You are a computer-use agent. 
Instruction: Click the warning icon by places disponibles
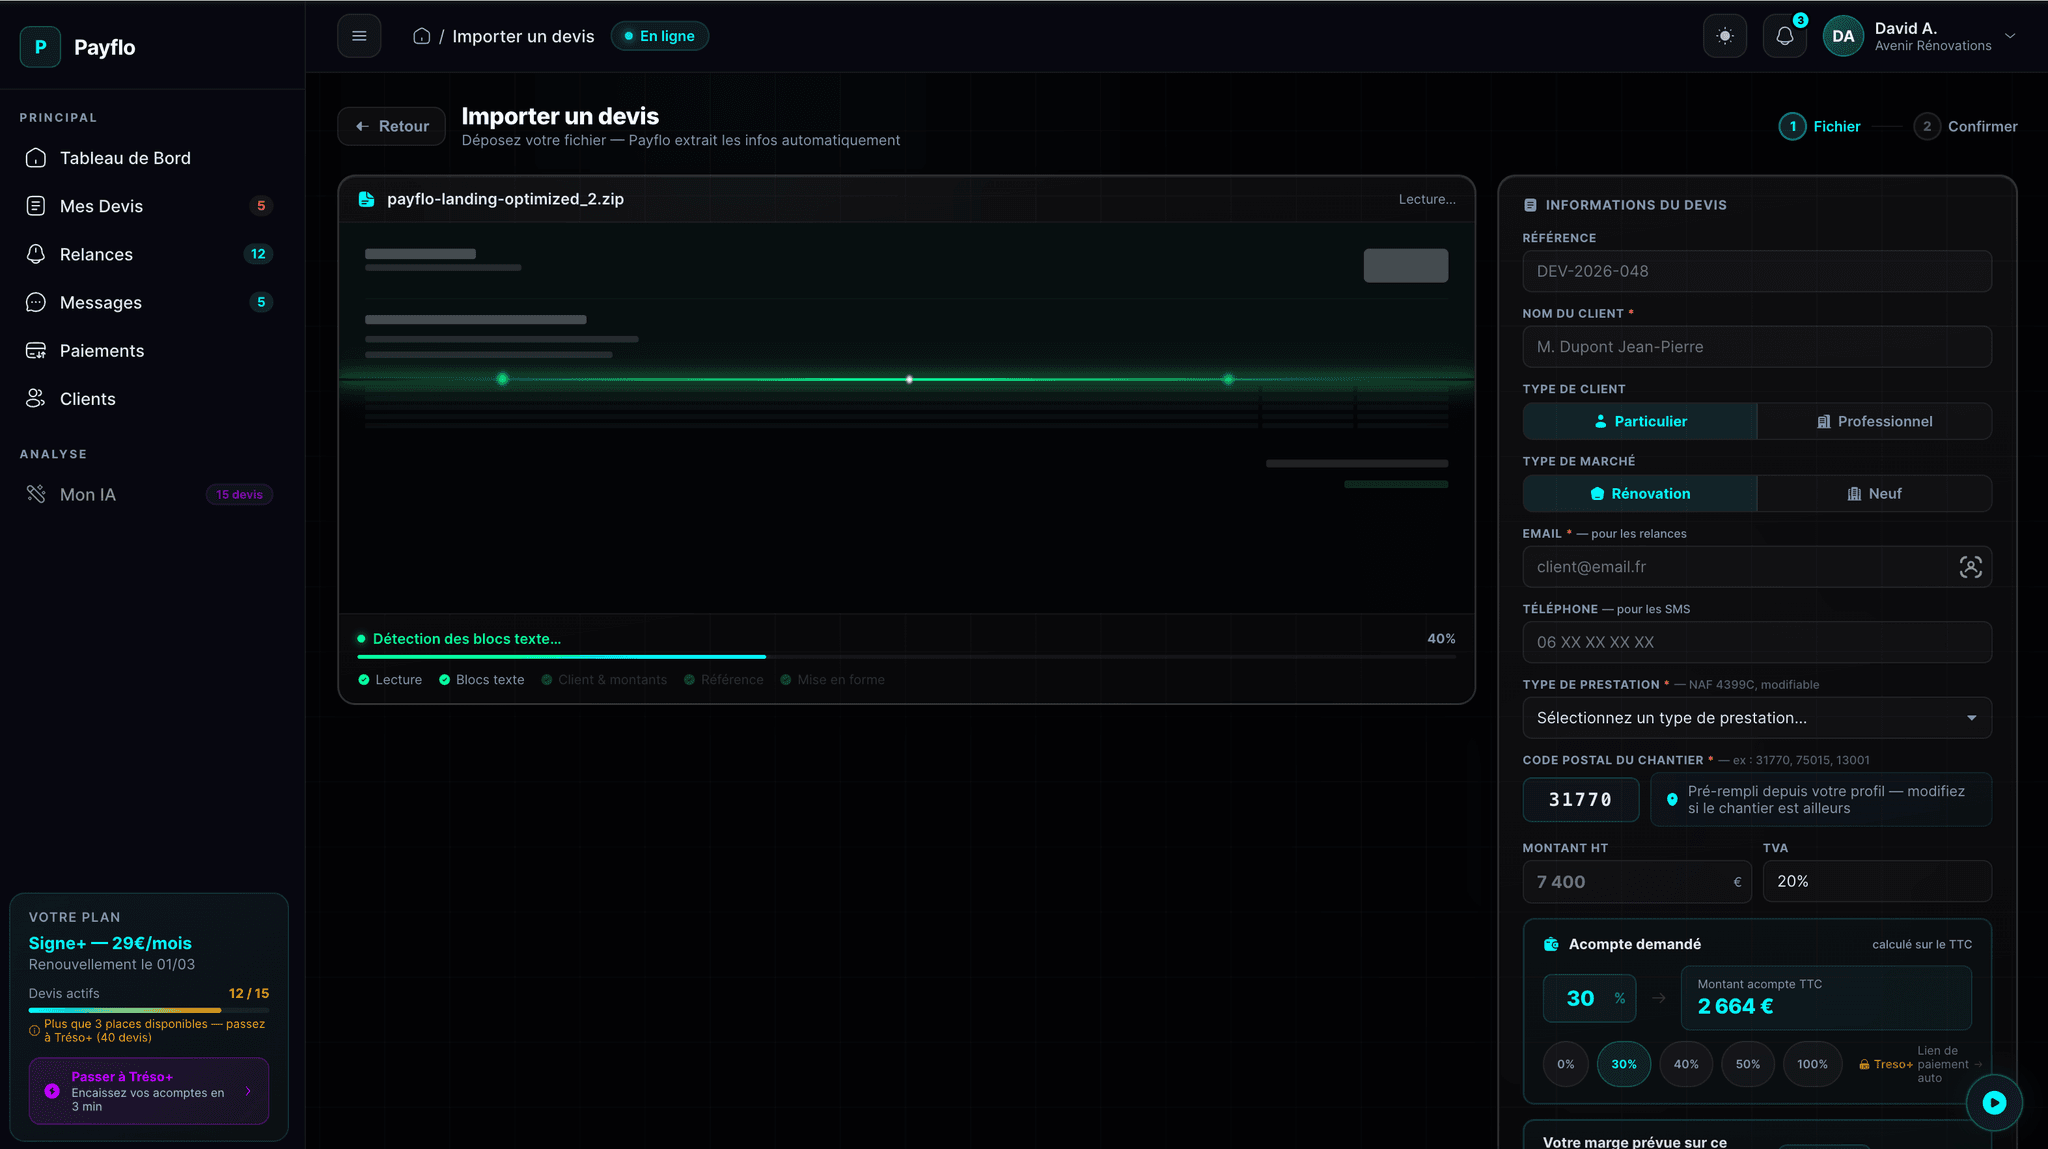pyautogui.click(x=34, y=1030)
